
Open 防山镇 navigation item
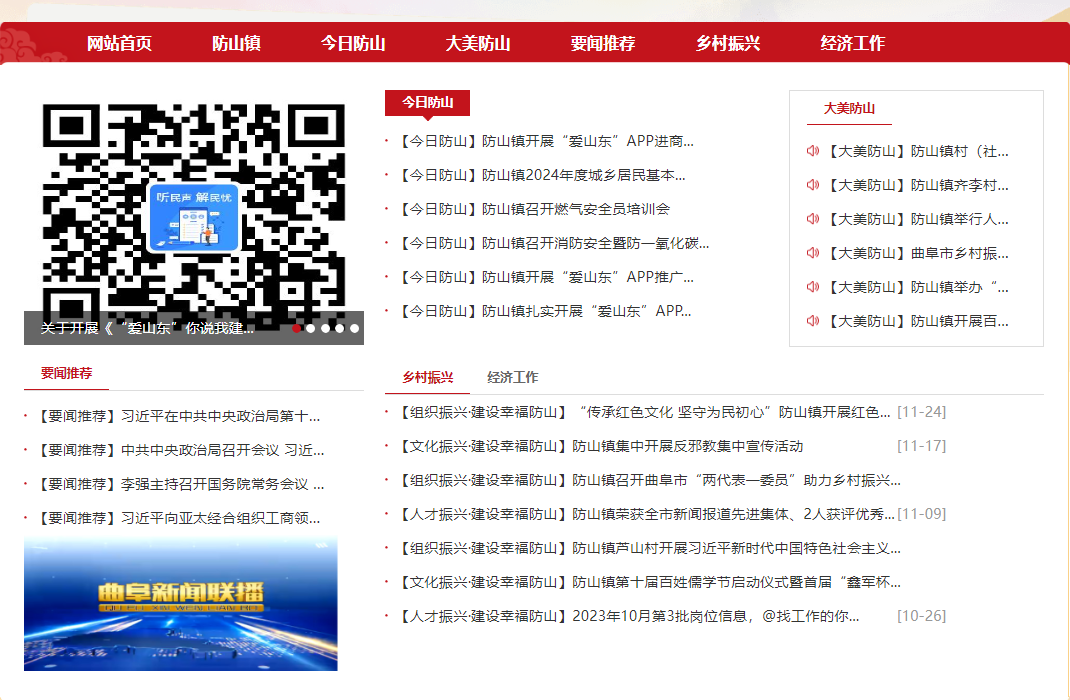(236, 43)
